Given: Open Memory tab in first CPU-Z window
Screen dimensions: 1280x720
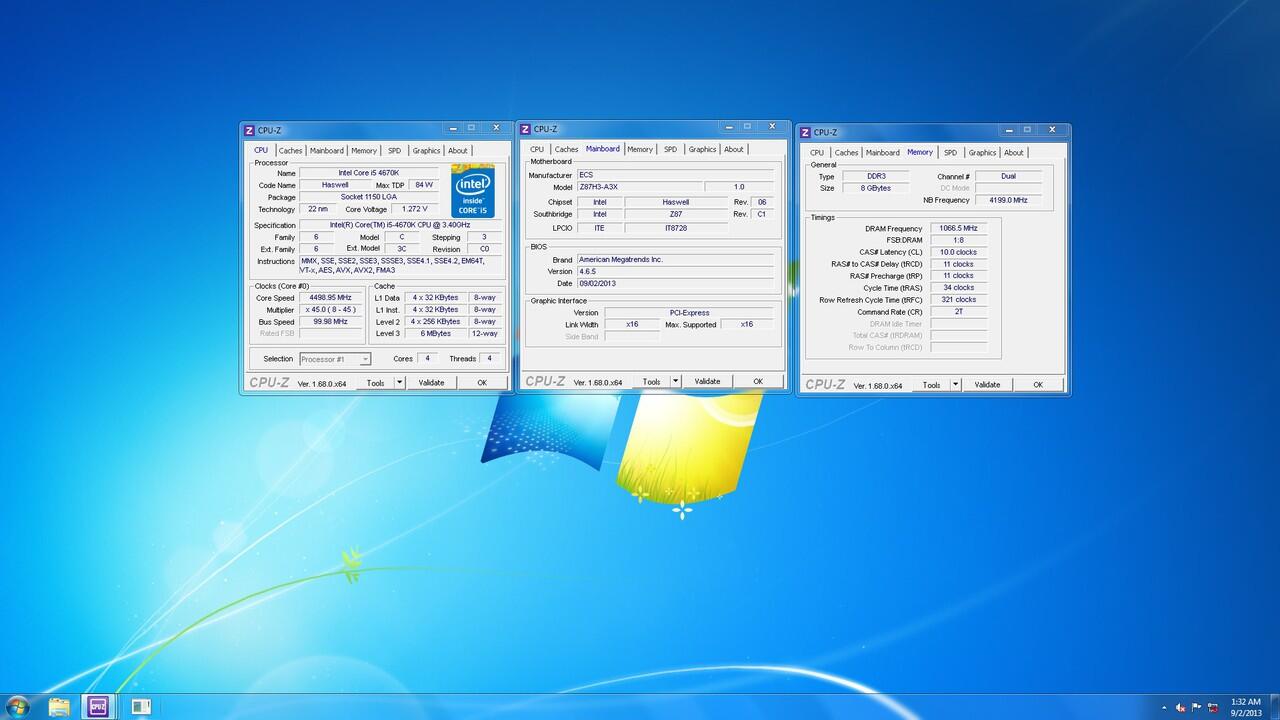Looking at the screenshot, I should click(364, 151).
